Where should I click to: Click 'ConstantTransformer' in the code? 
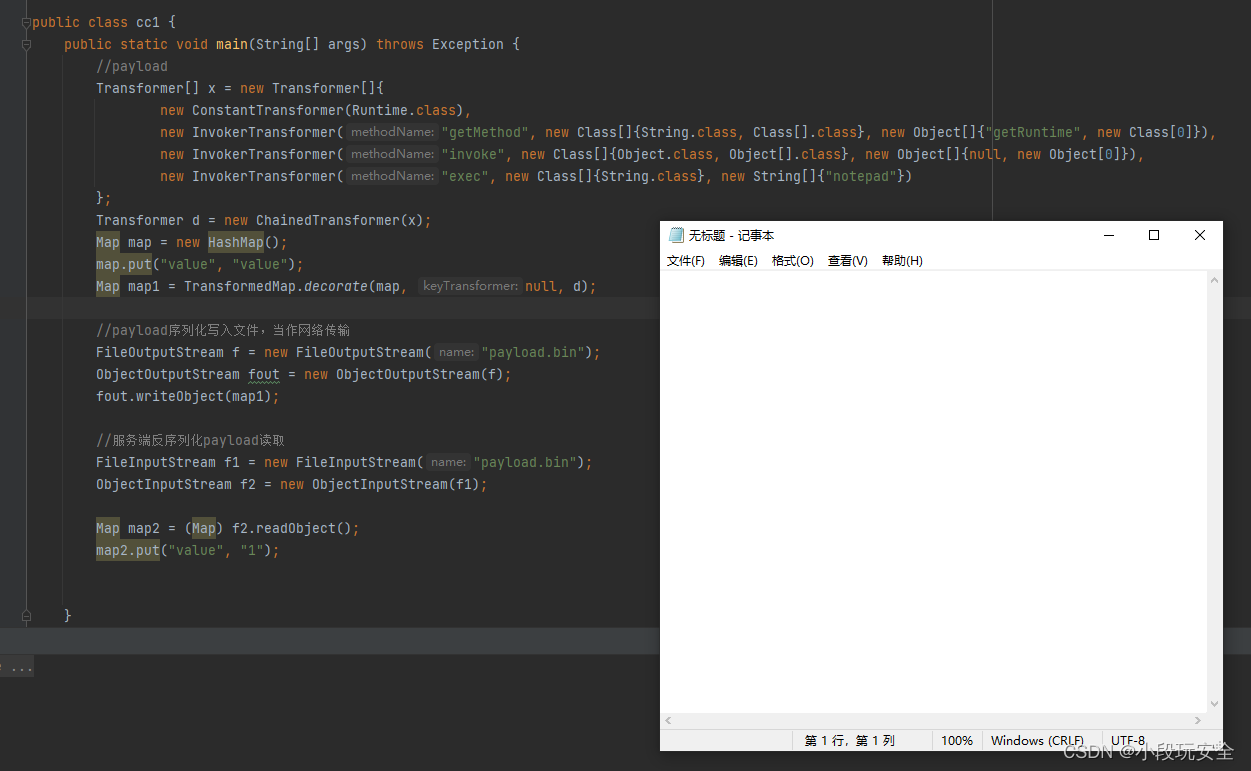pyautogui.click(x=268, y=110)
